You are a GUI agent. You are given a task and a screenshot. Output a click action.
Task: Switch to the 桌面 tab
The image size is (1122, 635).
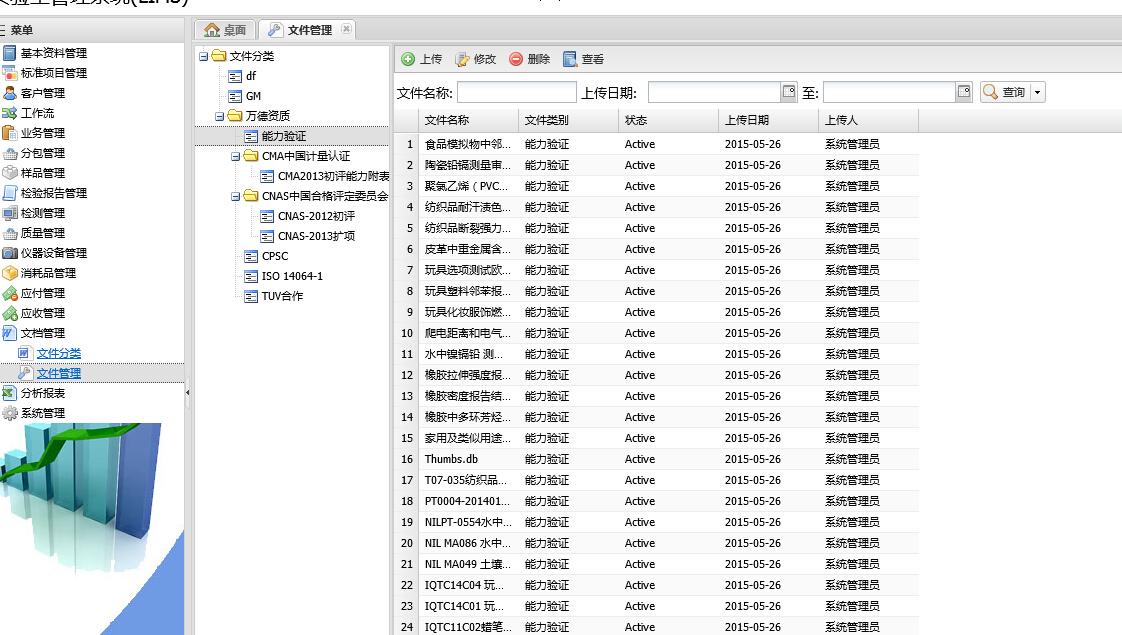(x=225, y=30)
